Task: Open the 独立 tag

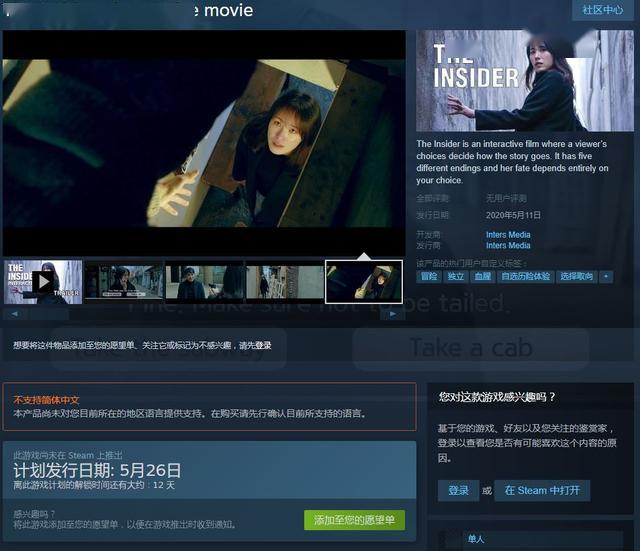Action: (x=456, y=276)
